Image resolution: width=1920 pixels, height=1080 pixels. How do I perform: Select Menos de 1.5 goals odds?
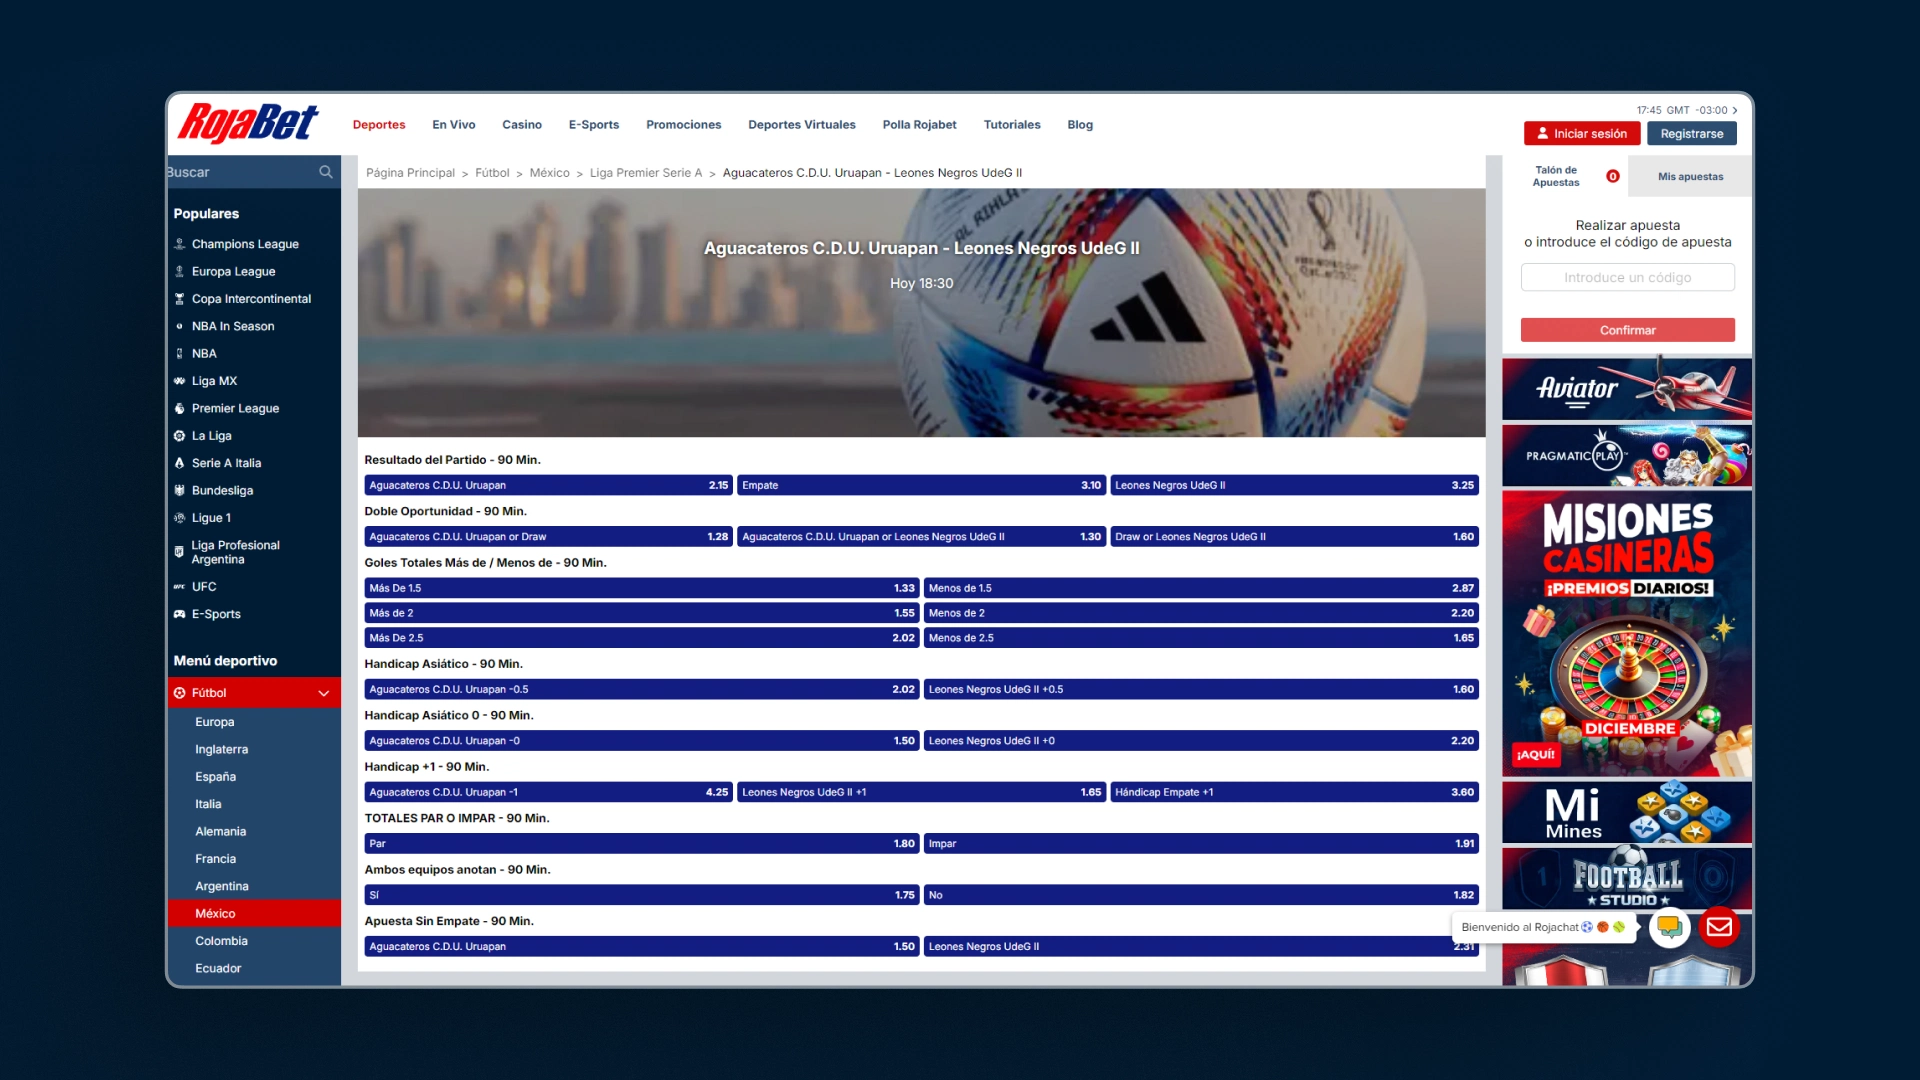1201,588
